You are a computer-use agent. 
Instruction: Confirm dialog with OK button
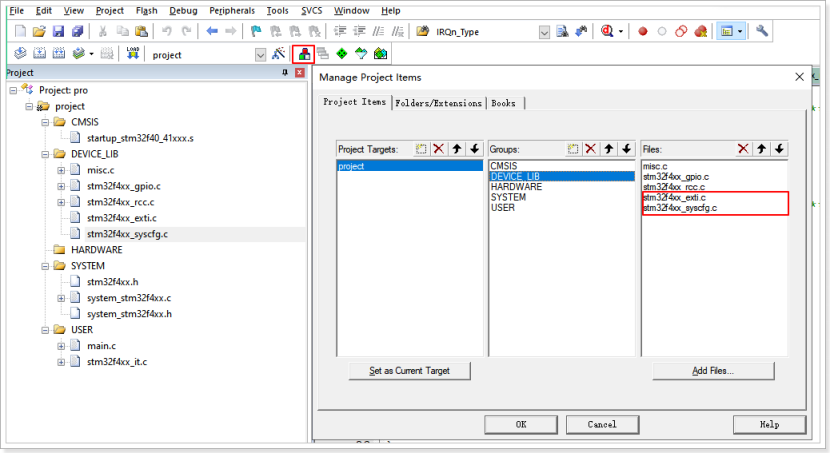(x=521, y=424)
